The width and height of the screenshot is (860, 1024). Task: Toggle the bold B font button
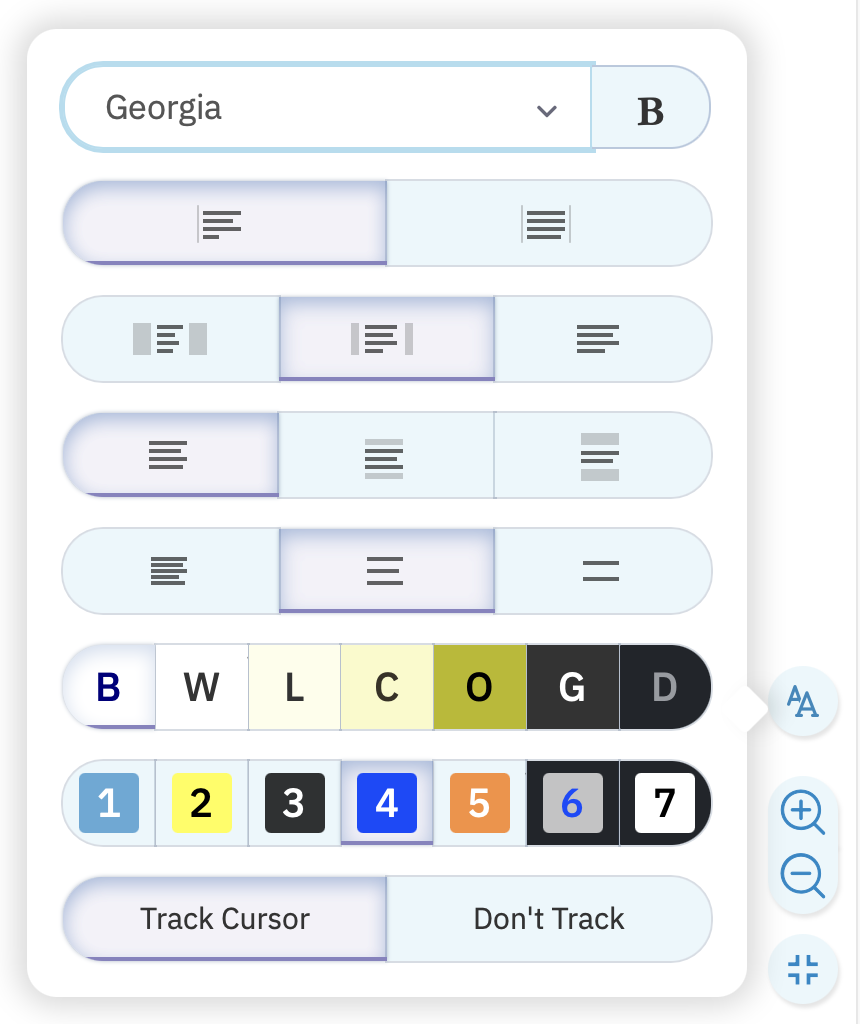(650, 108)
